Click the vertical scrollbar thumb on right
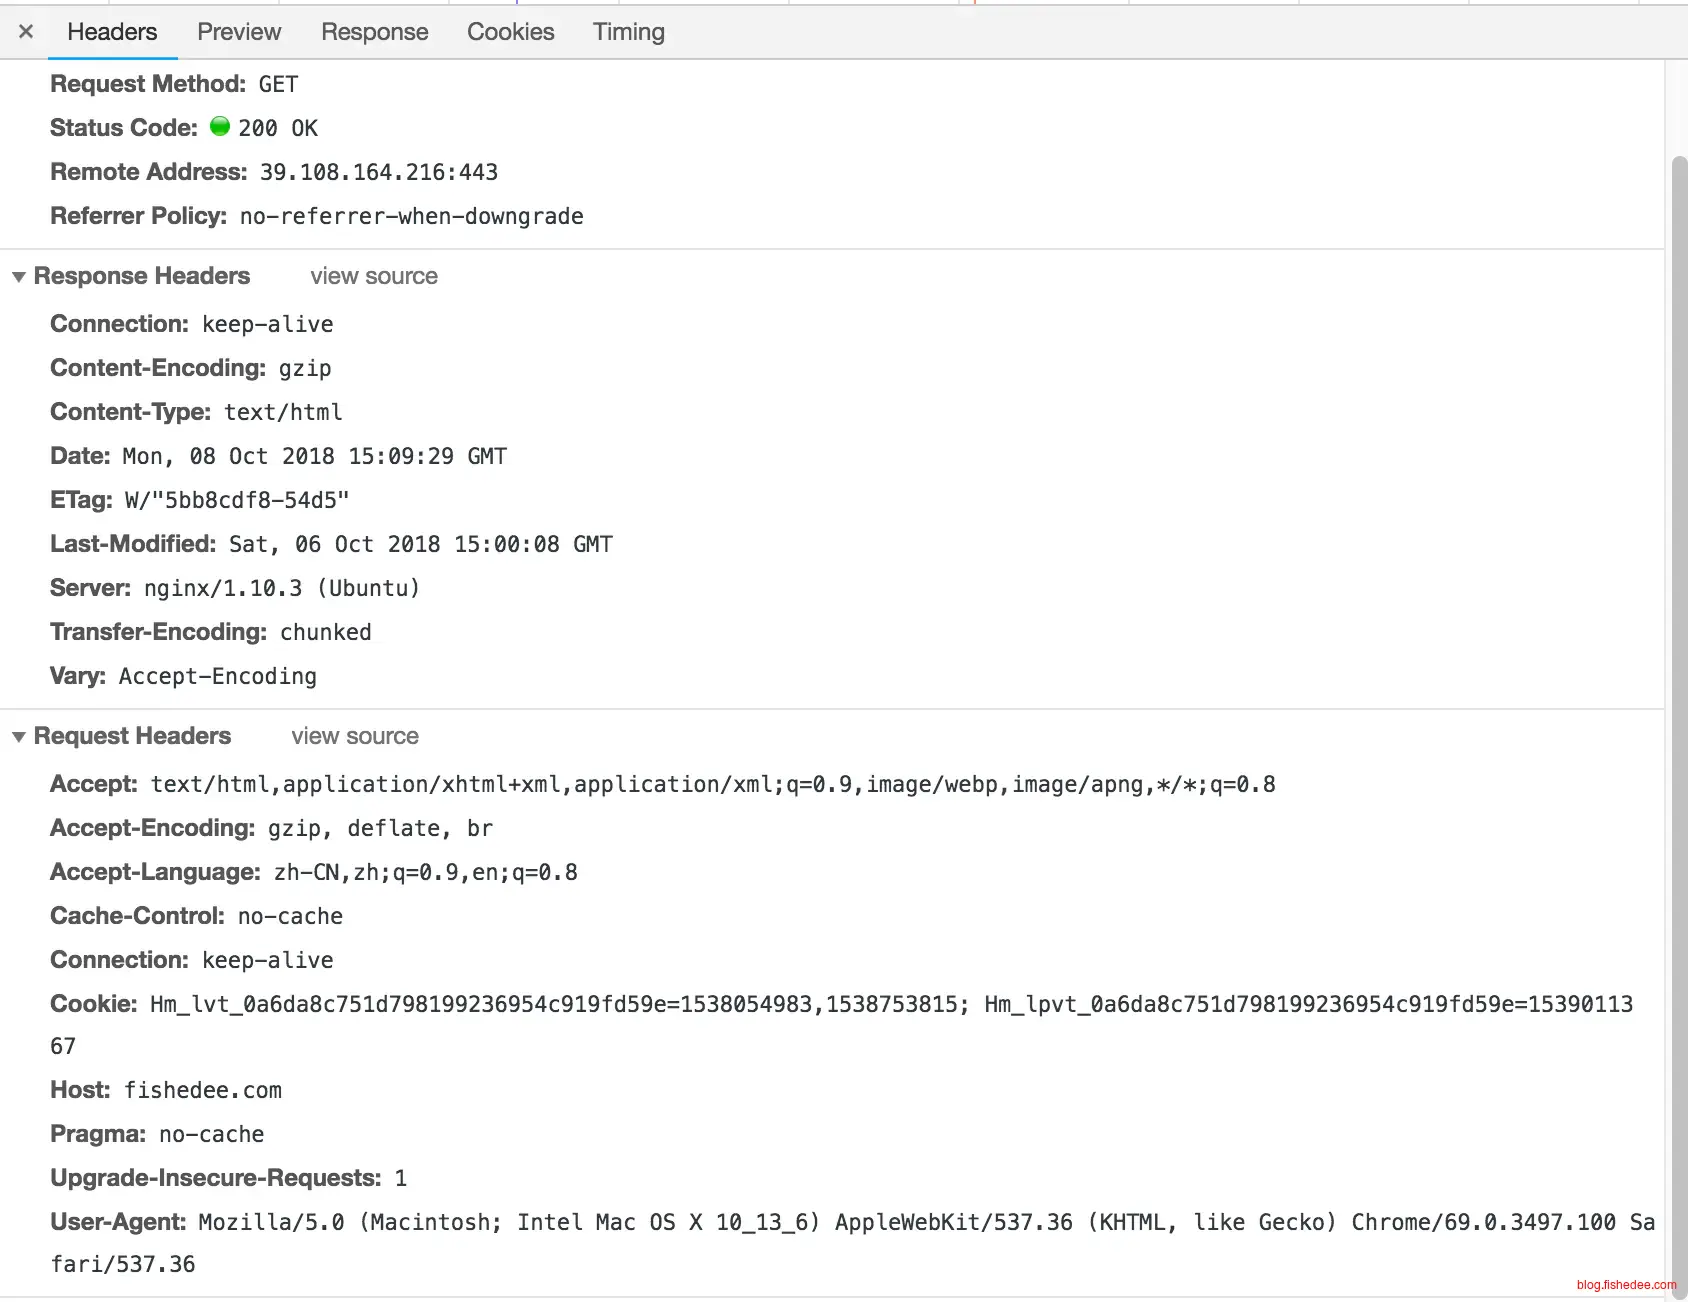 [1679, 700]
